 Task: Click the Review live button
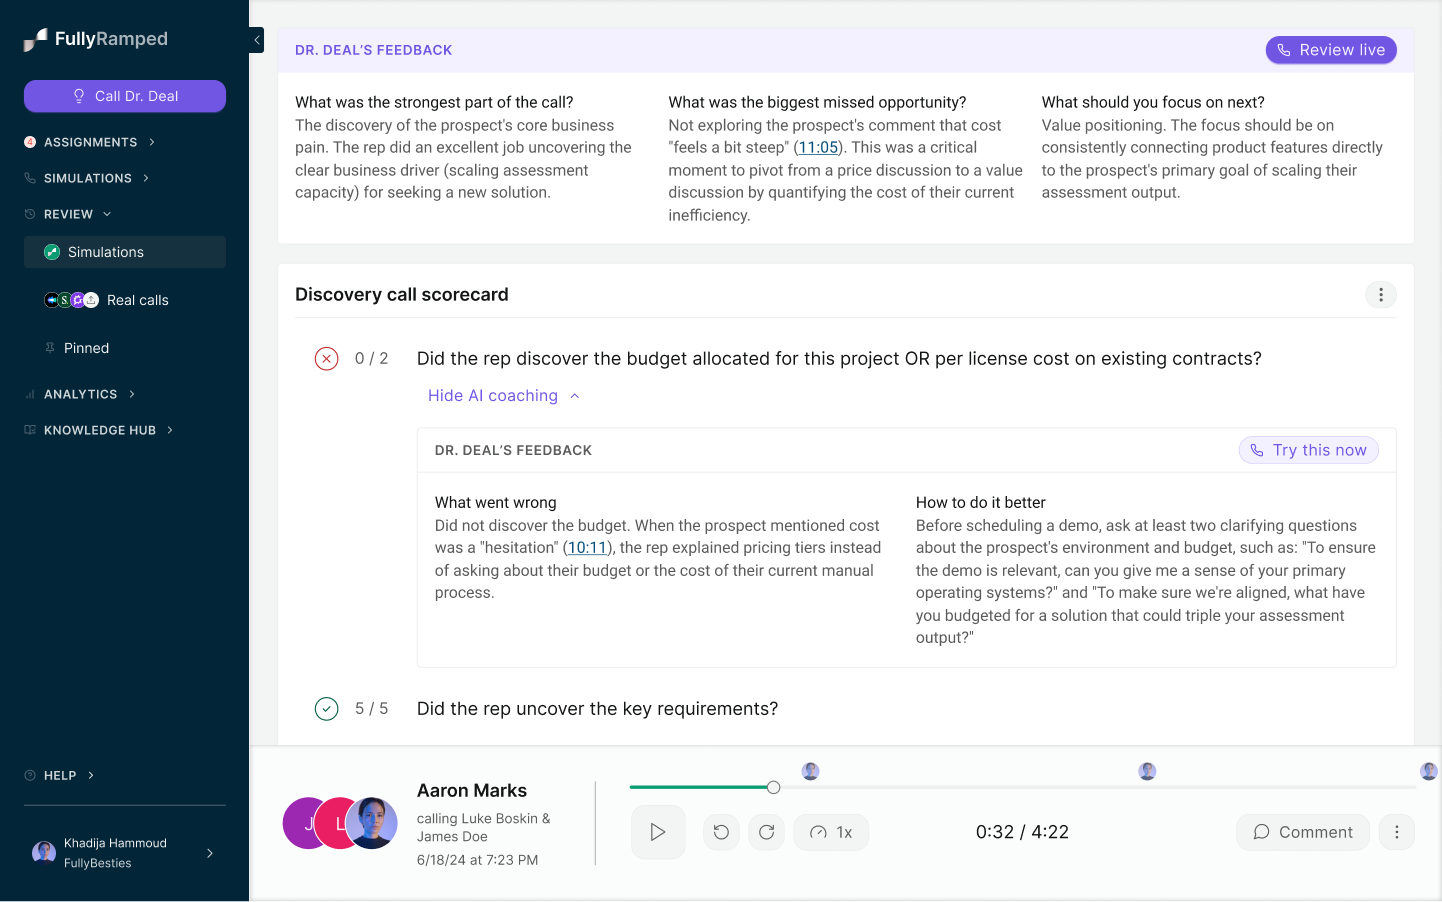(x=1331, y=50)
